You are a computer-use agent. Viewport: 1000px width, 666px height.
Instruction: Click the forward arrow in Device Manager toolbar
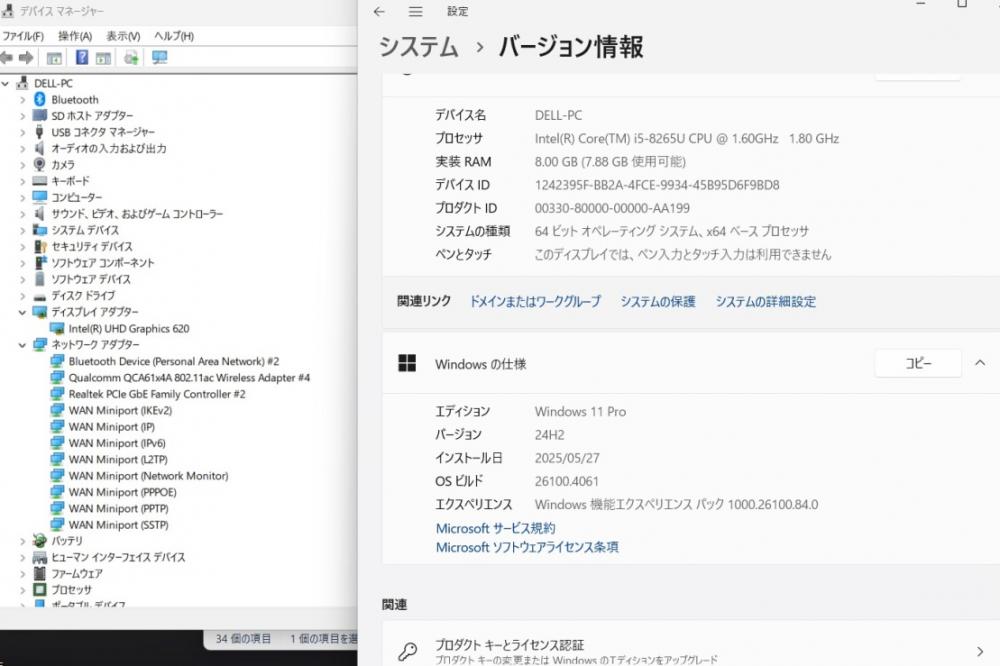pos(26,58)
